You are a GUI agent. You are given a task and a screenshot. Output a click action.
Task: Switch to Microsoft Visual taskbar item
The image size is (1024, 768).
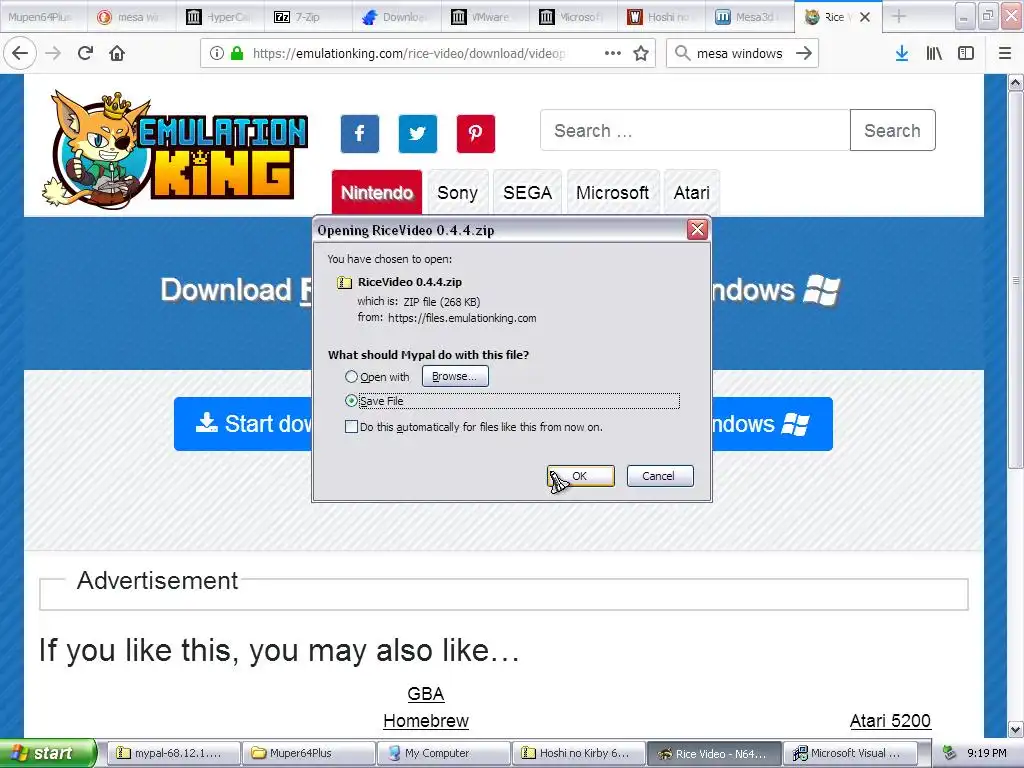click(x=849, y=753)
